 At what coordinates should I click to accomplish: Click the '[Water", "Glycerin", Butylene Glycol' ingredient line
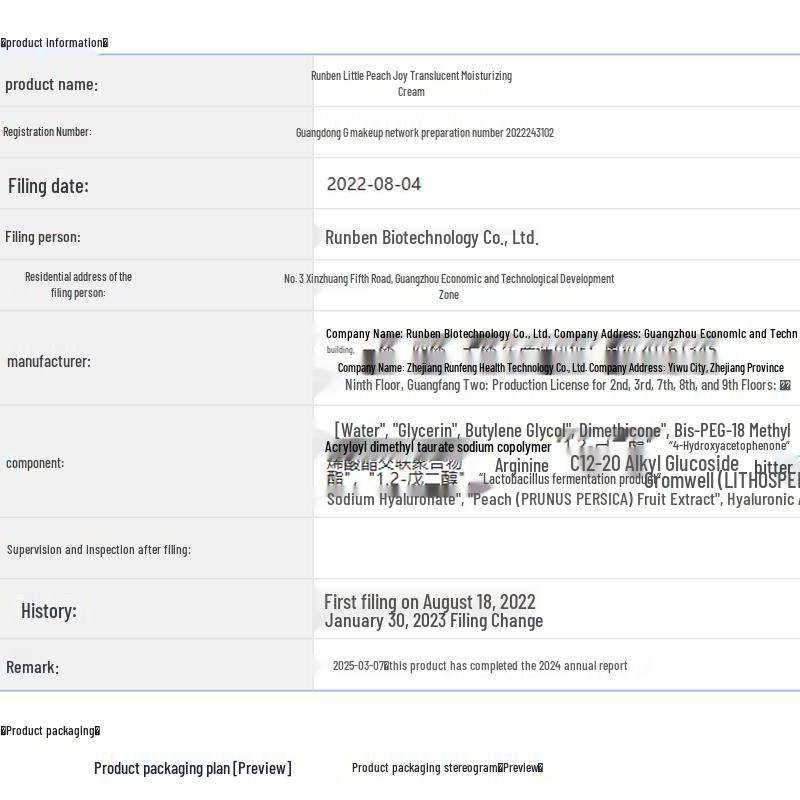[563, 431]
